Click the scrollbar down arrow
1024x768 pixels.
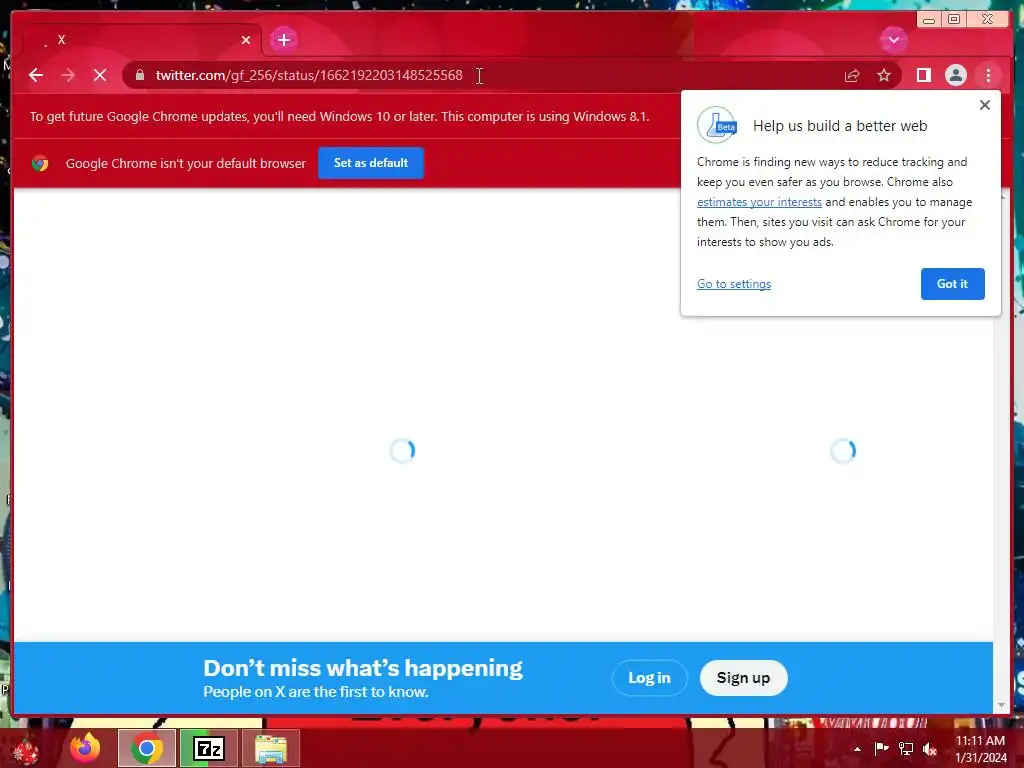[1001, 705]
